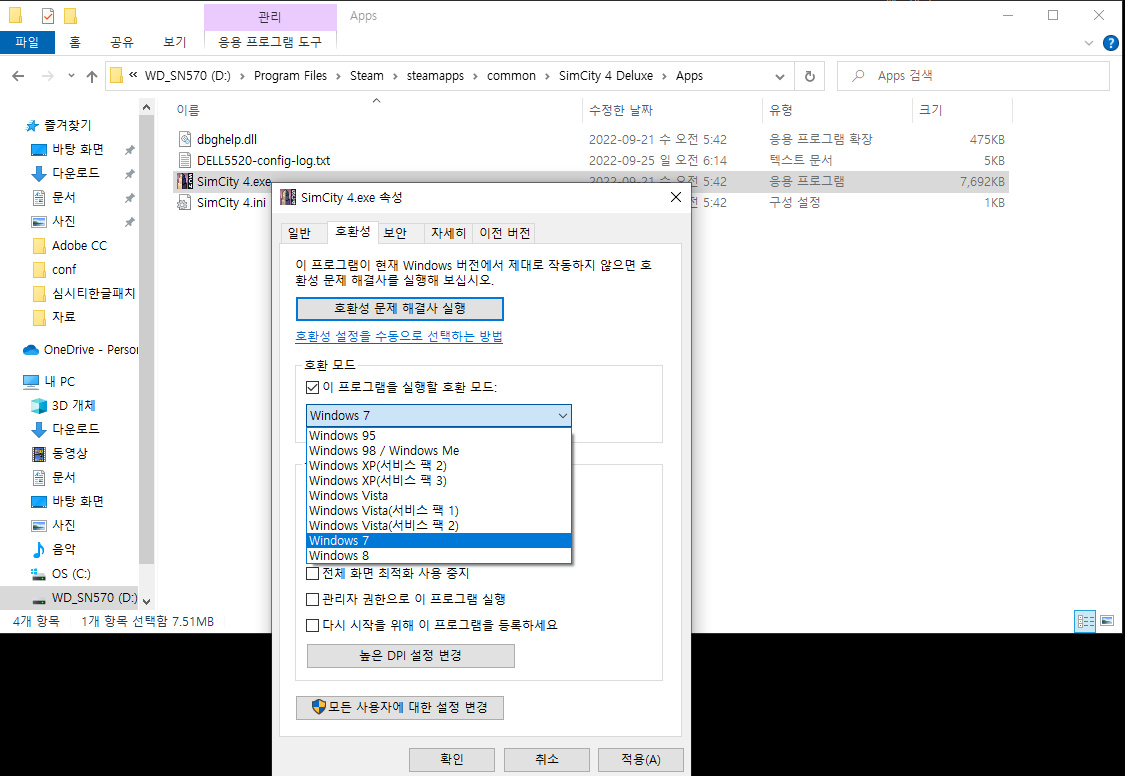Click the DELL5520-config-log.txt file icon
1125x776 pixels.
(185, 160)
